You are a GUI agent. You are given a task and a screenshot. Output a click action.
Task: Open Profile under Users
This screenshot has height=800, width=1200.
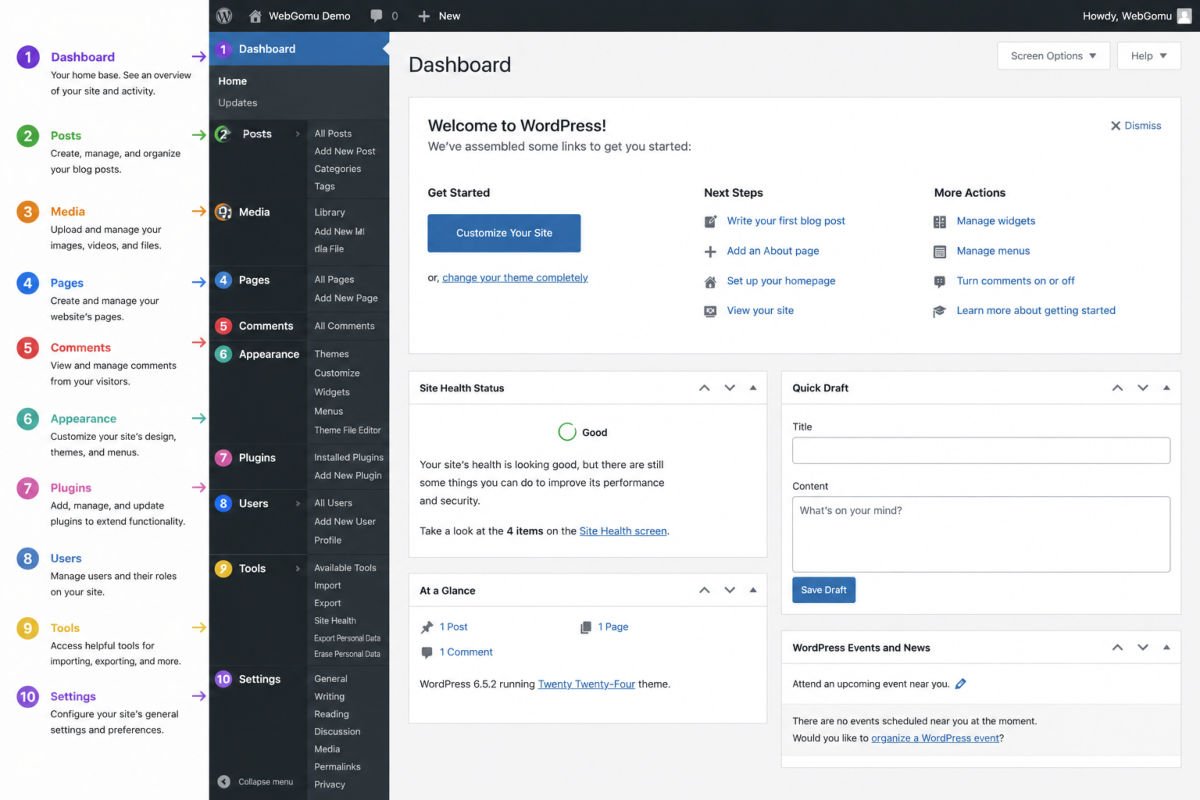pyautogui.click(x=328, y=540)
